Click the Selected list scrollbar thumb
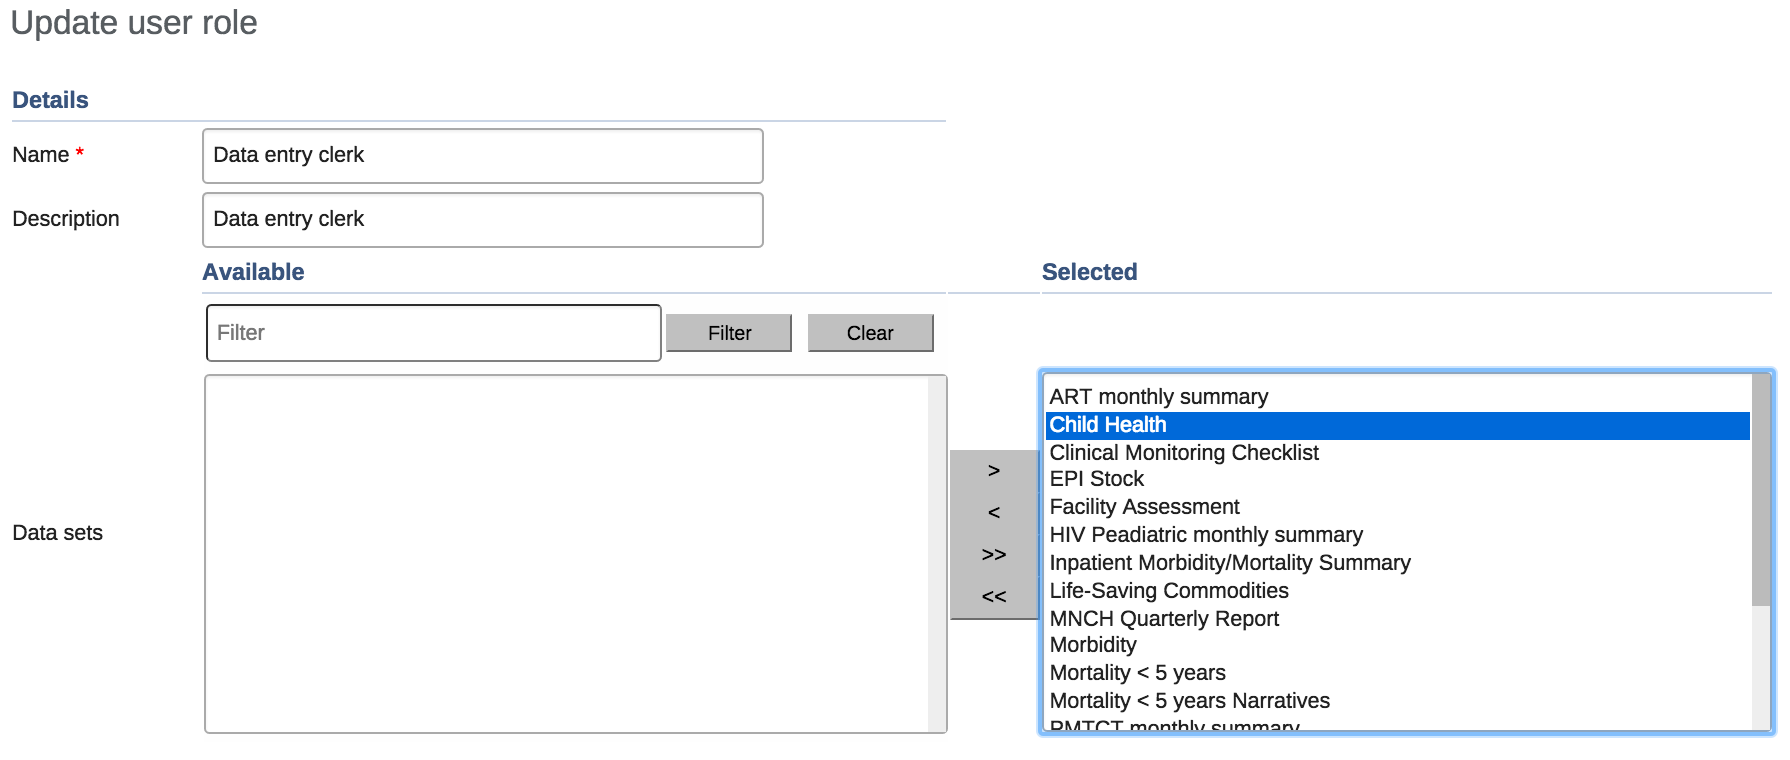This screenshot has height=760, width=1790. (1761, 490)
